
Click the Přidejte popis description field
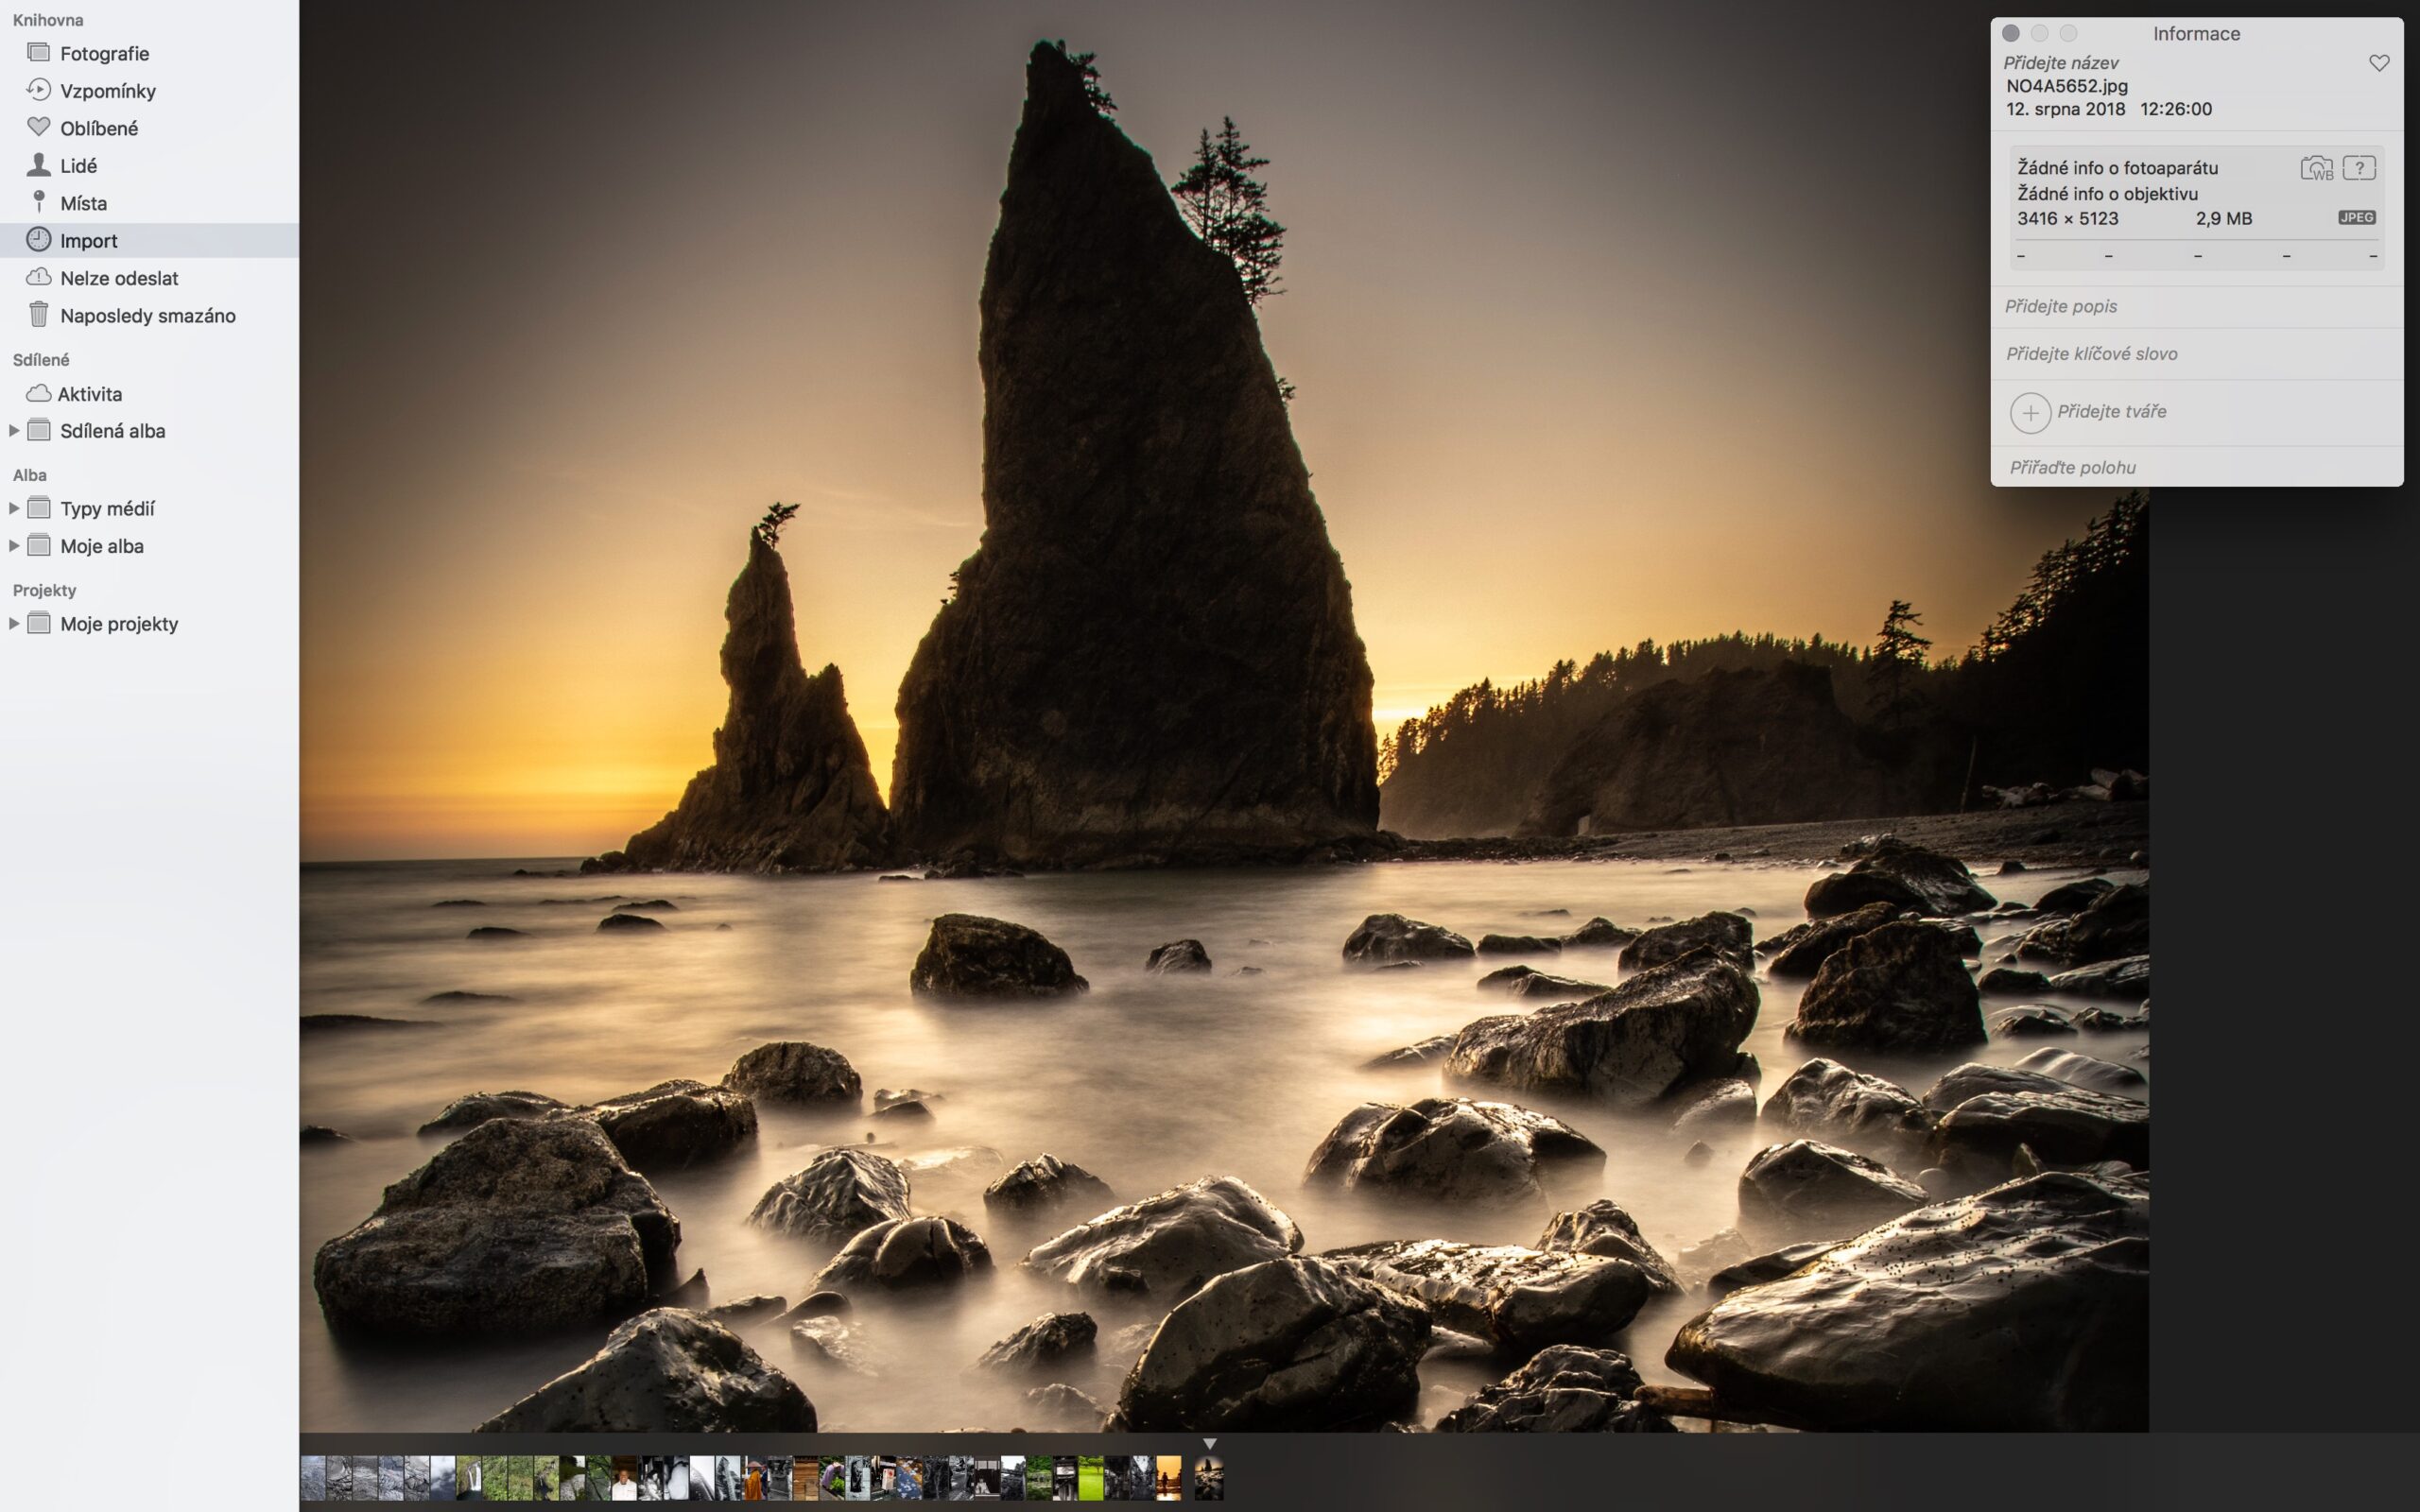pyautogui.click(x=2060, y=306)
